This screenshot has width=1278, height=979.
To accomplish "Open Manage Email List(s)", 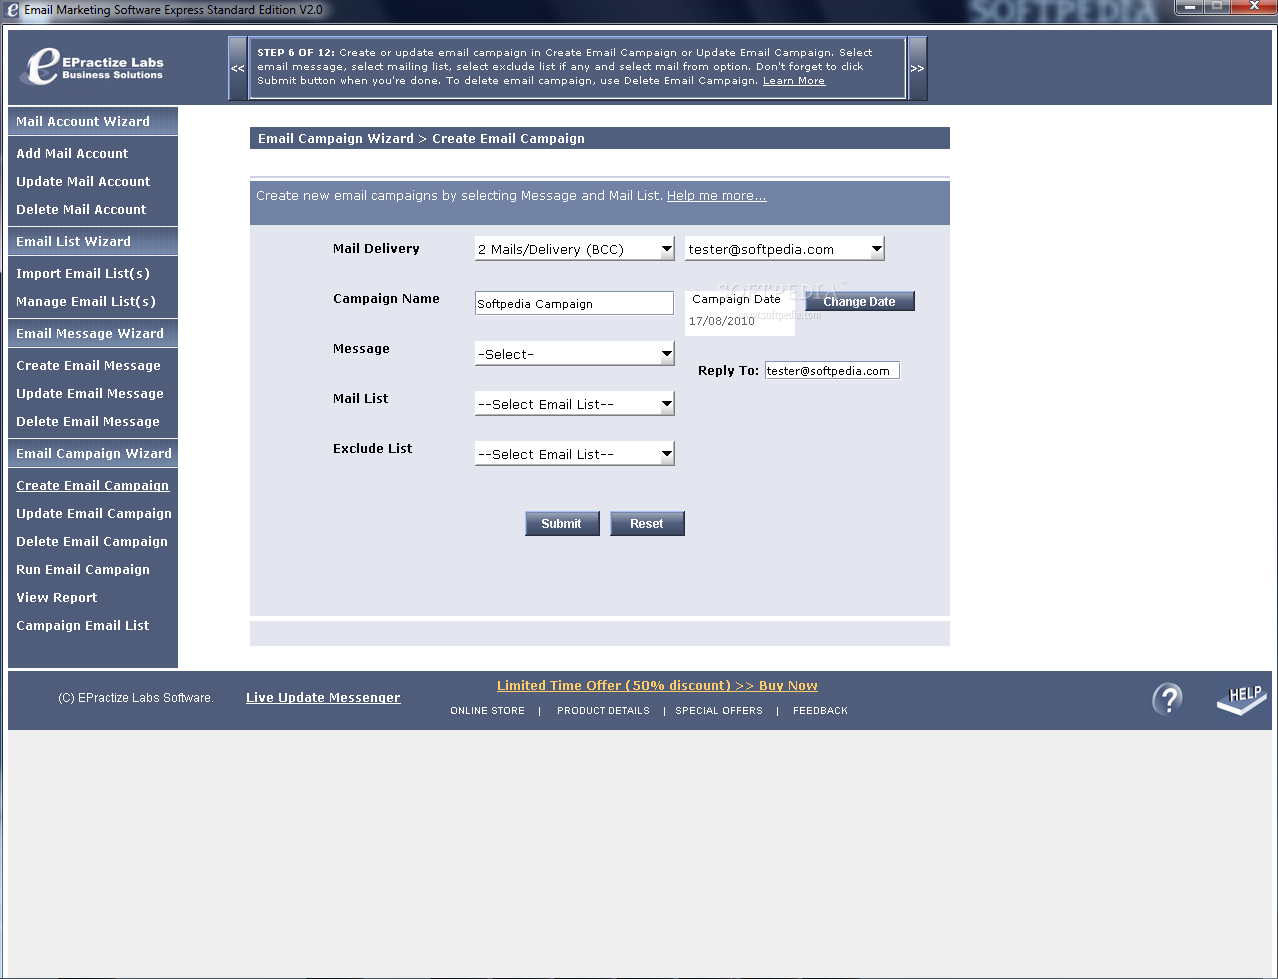I will (86, 301).
